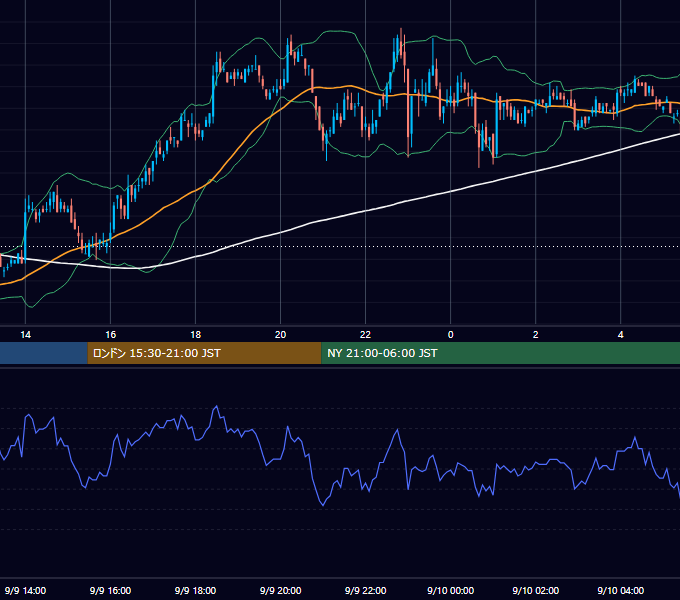Click the 9/9 22:00 oscillator time label

(x=366, y=590)
